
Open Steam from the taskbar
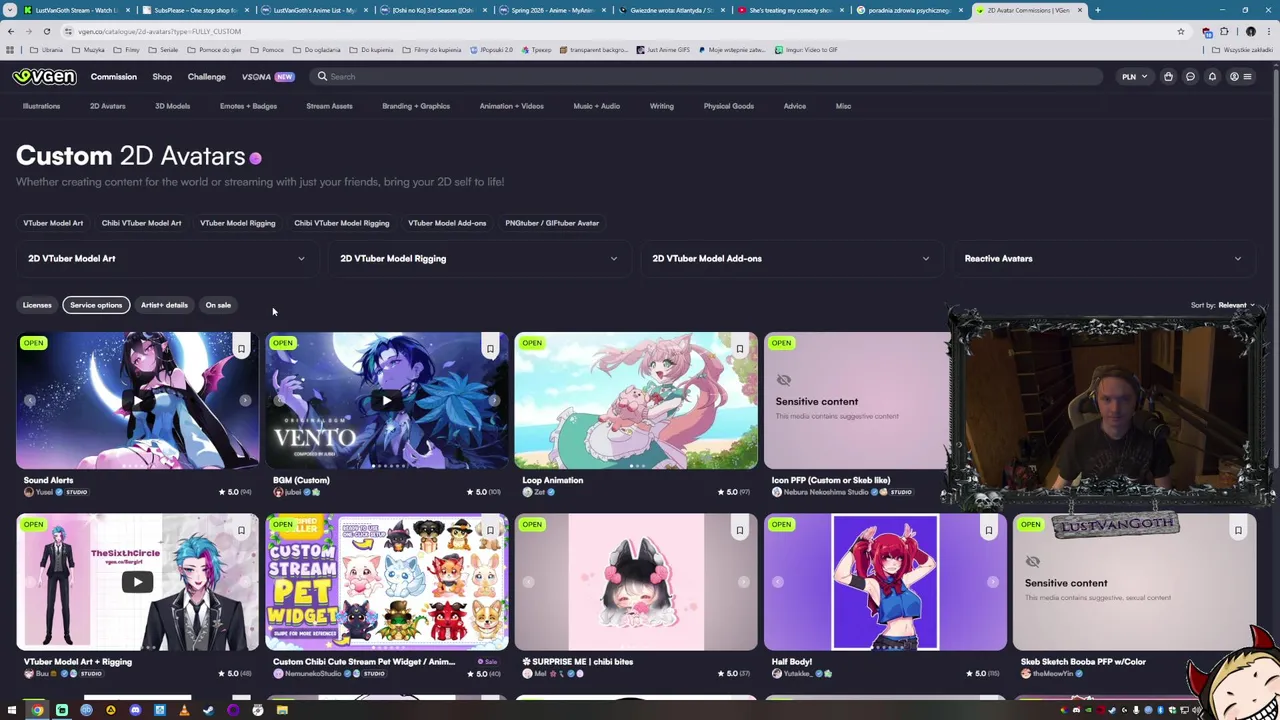pyautogui.click(x=208, y=710)
